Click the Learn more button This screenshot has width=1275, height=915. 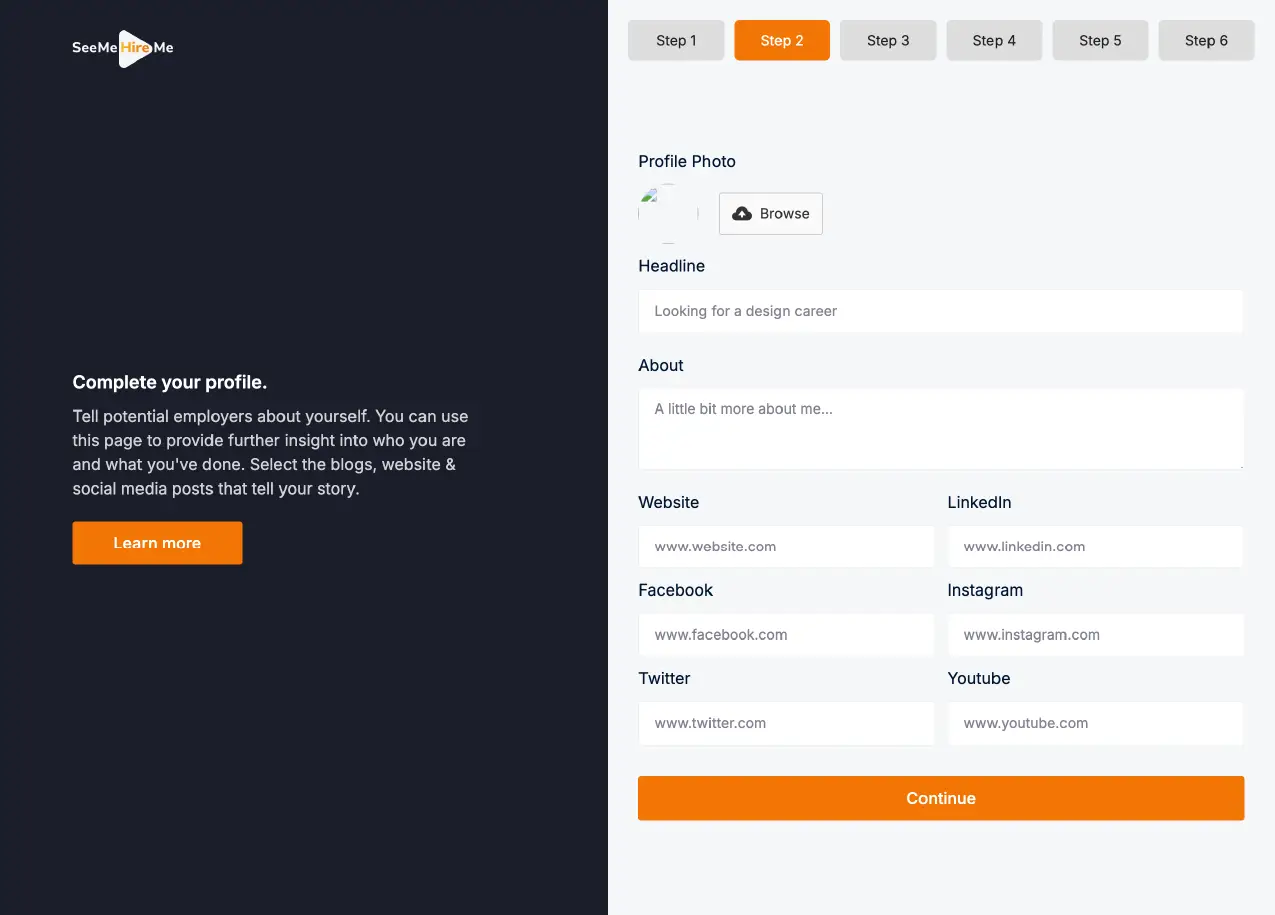[x=157, y=542]
